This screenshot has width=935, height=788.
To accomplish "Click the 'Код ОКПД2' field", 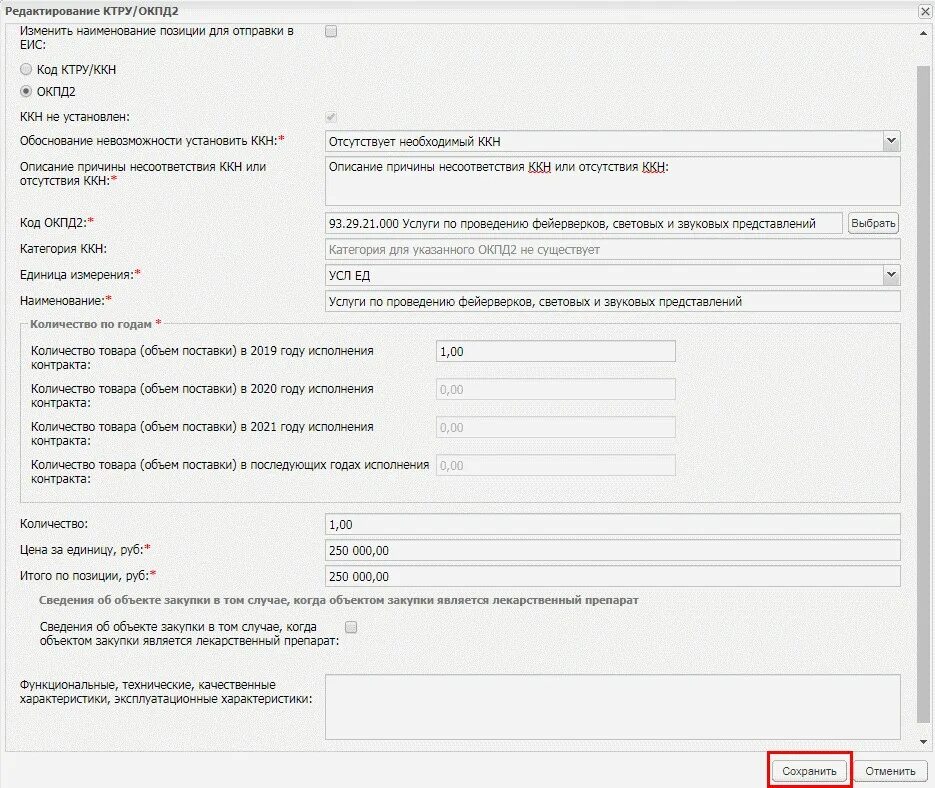I will (583, 224).
